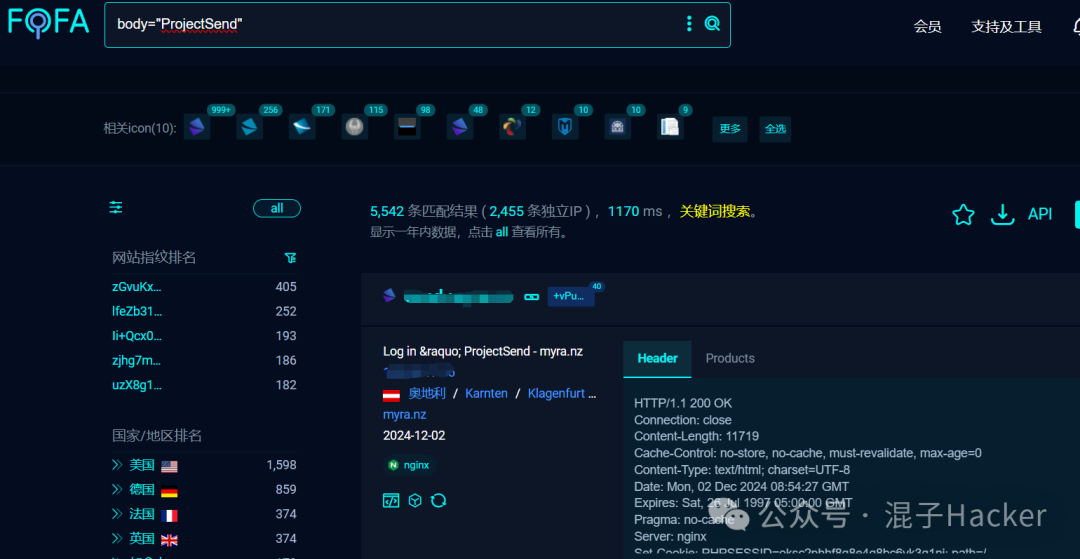Screen dimensions: 1080x559
Task: Click the nginx product tag
Action: pyautogui.click(x=409, y=465)
